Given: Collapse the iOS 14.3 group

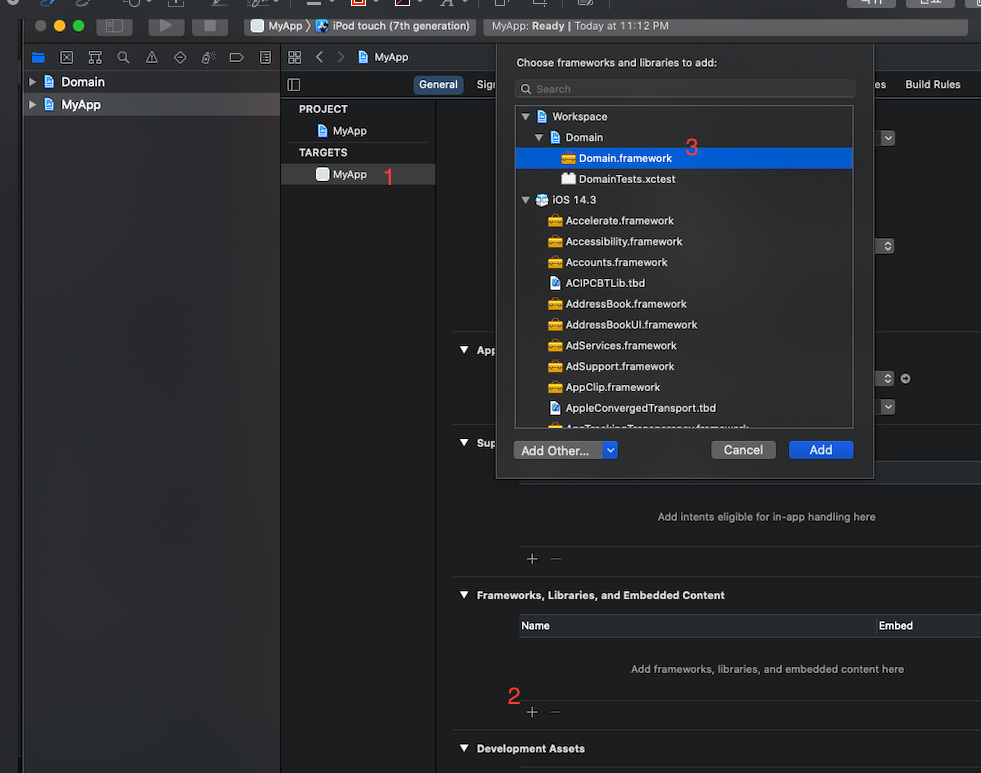Looking at the screenshot, I should pos(526,200).
